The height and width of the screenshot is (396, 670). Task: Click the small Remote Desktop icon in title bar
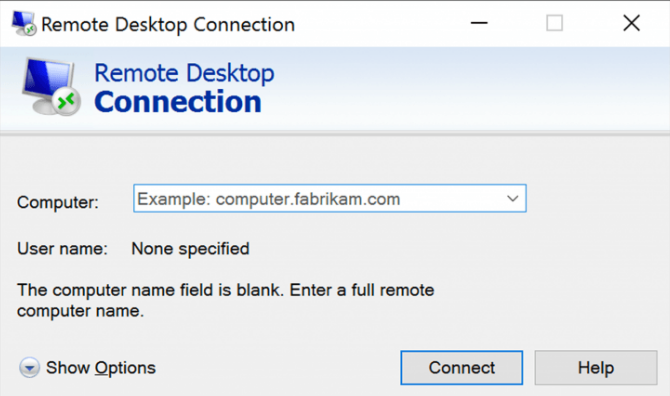click(x=24, y=23)
